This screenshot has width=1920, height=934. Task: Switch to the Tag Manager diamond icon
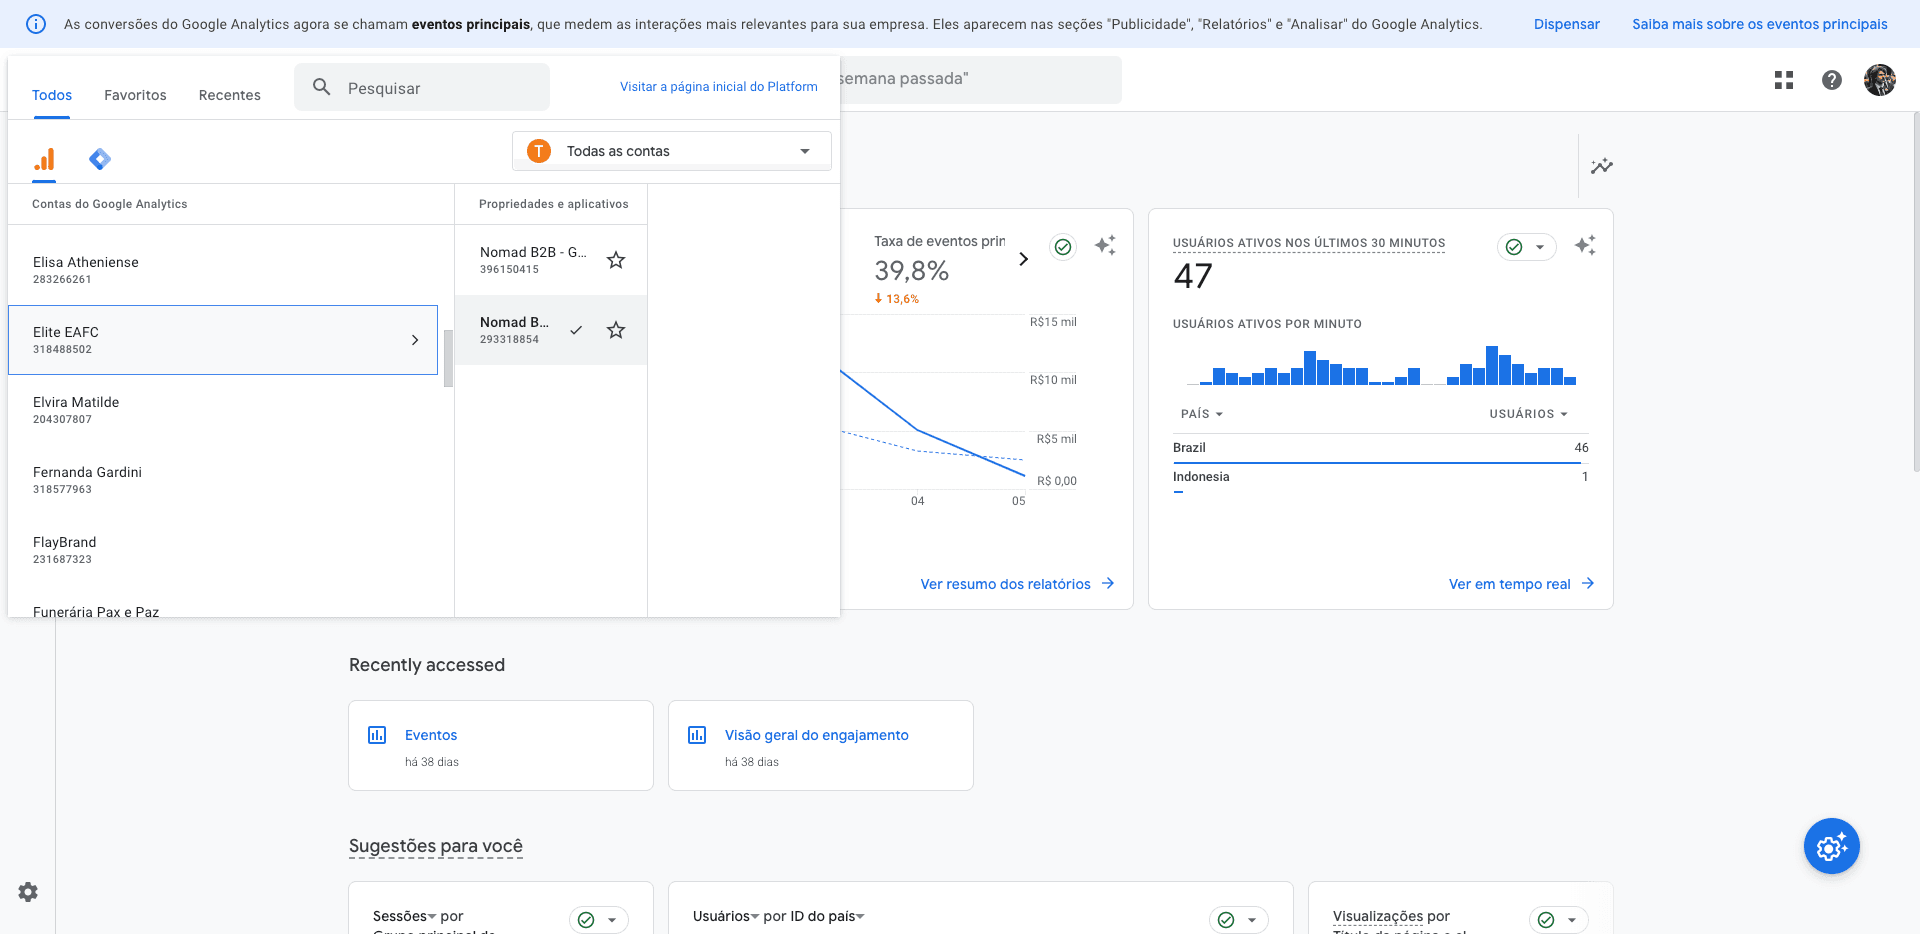pos(100,159)
